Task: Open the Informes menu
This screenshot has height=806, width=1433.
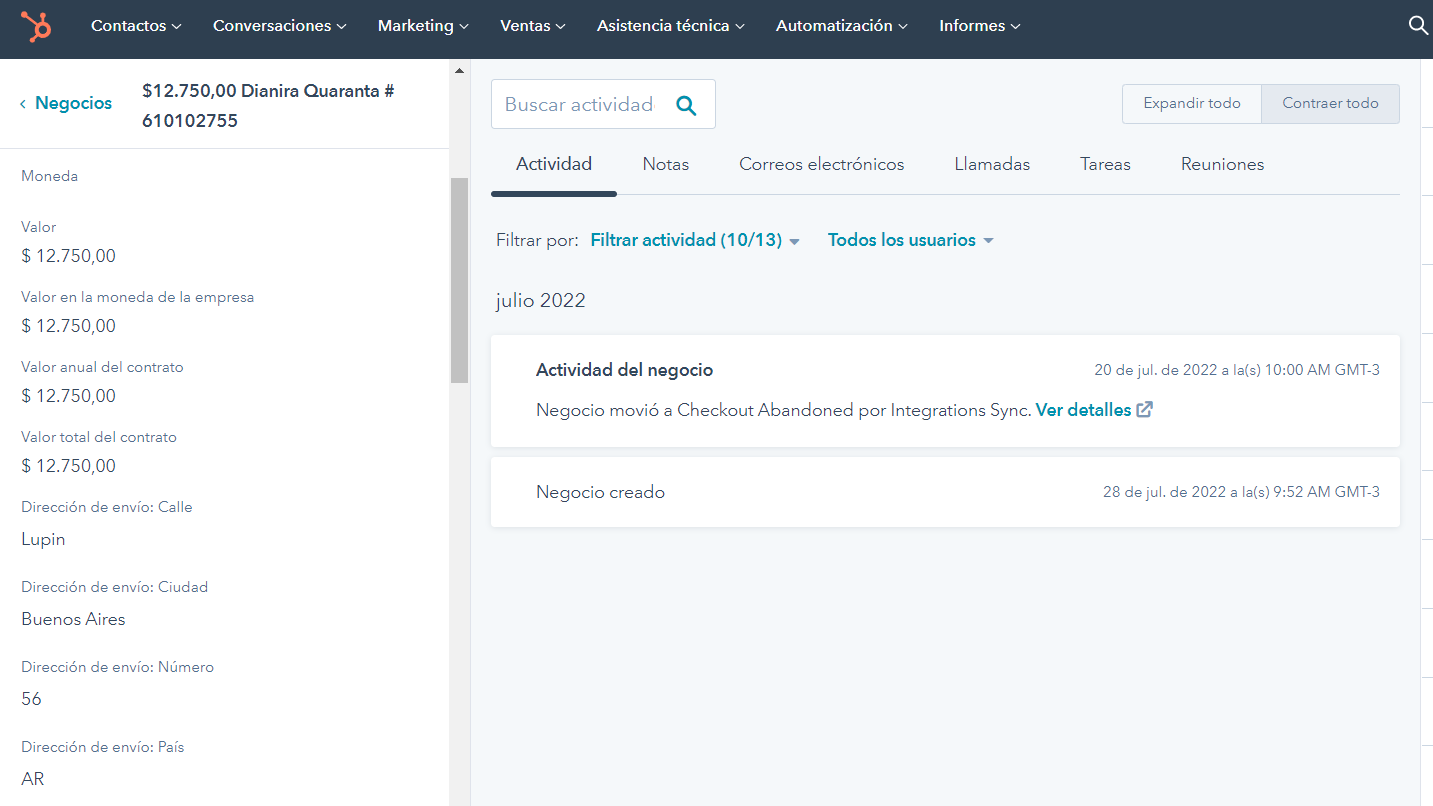Action: point(979,26)
